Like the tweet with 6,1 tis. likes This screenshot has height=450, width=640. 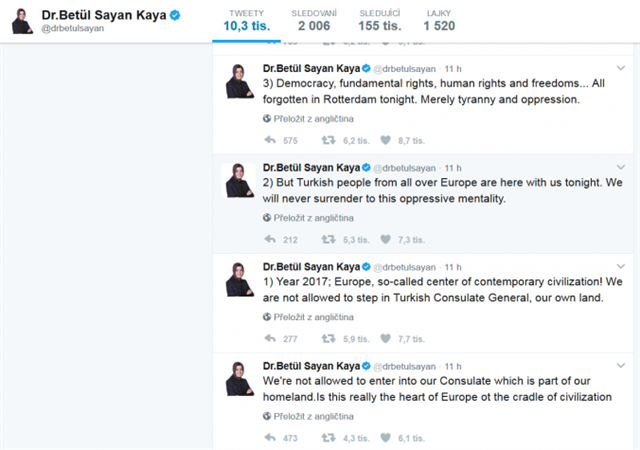(385, 437)
